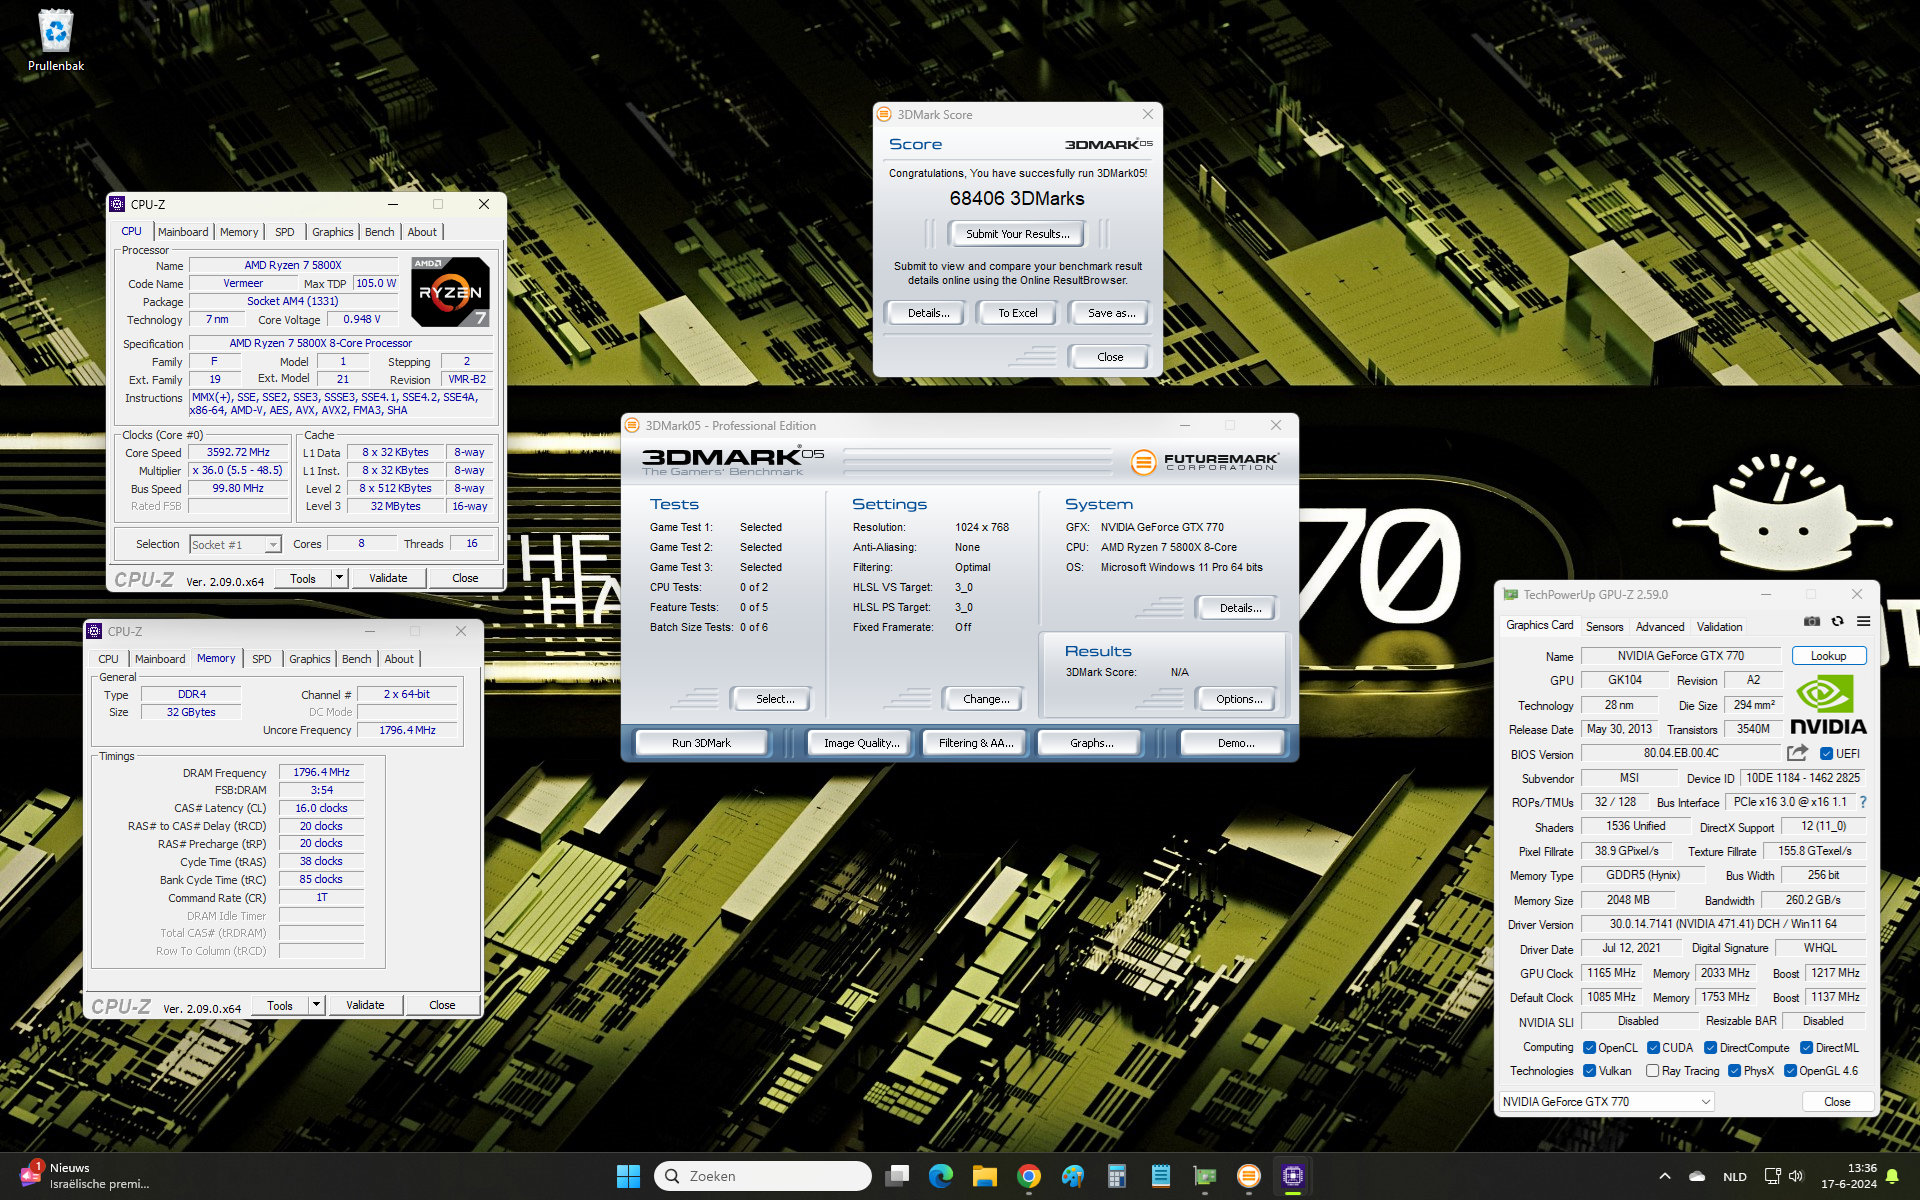Toggle the UEFI checkbox in GPU-Z
This screenshot has height=1200, width=1920.
[1826, 754]
